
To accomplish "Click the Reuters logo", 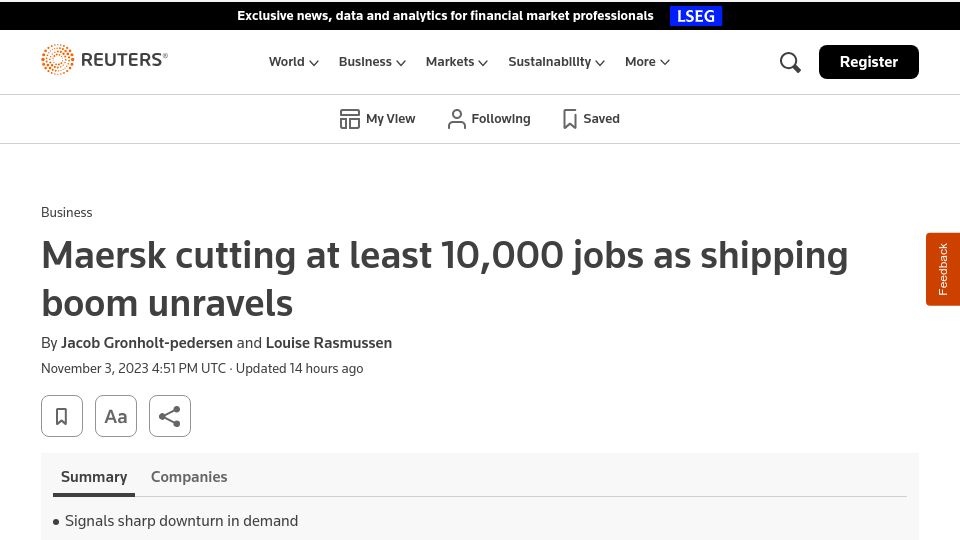I will (104, 59).
